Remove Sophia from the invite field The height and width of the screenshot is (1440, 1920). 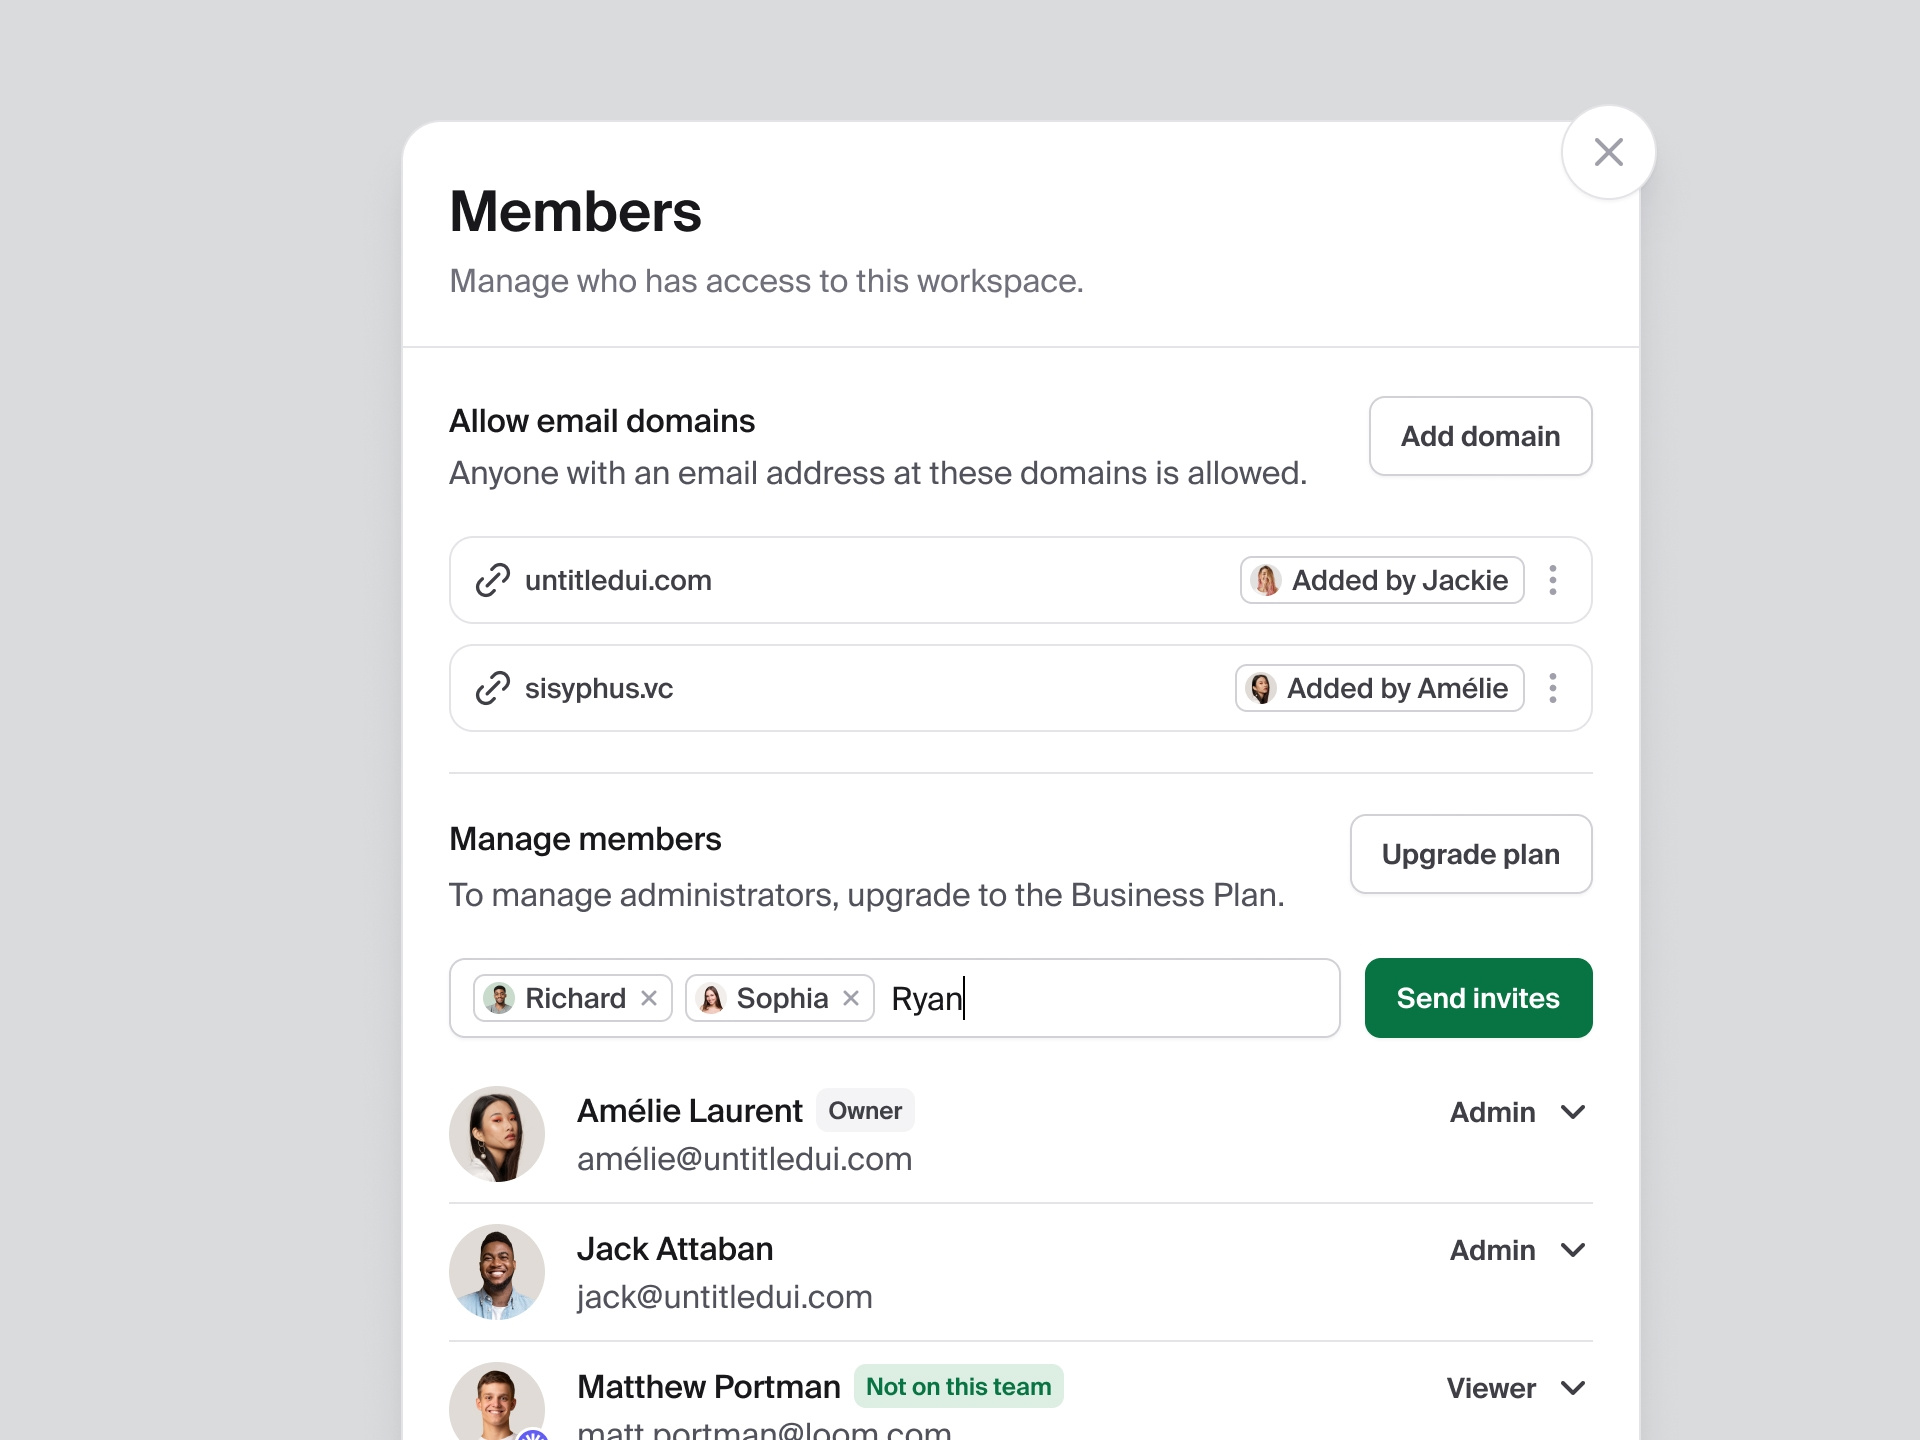coord(851,998)
